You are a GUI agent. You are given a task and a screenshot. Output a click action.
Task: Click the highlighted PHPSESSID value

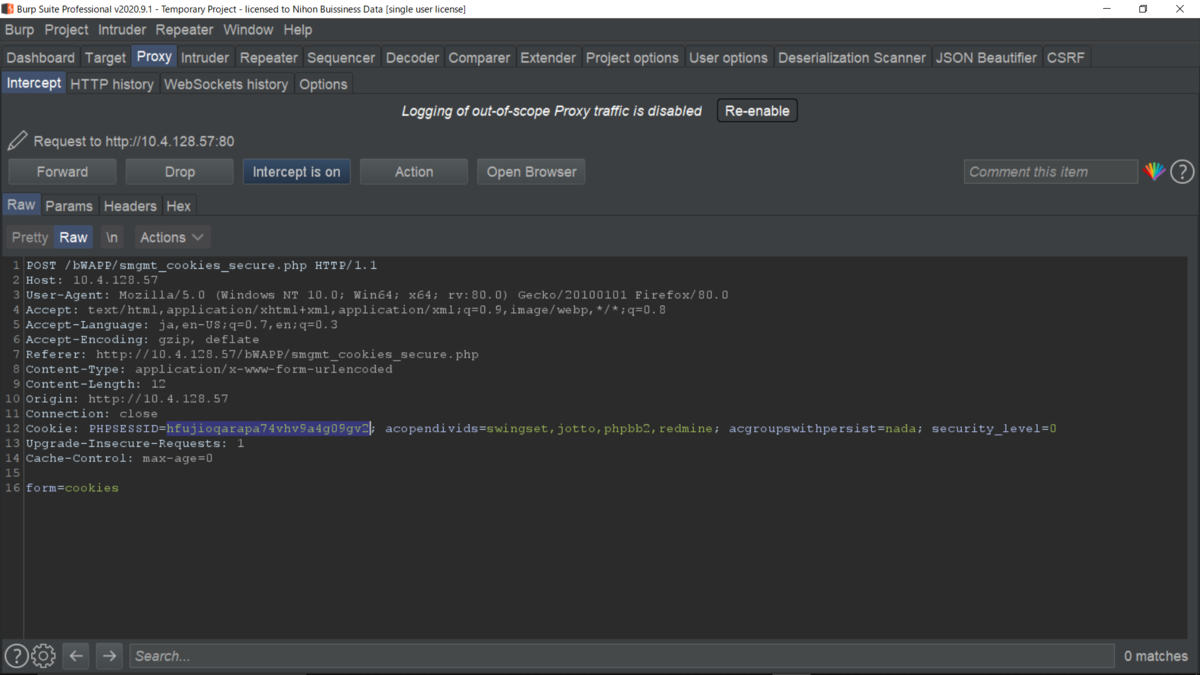[x=269, y=428]
